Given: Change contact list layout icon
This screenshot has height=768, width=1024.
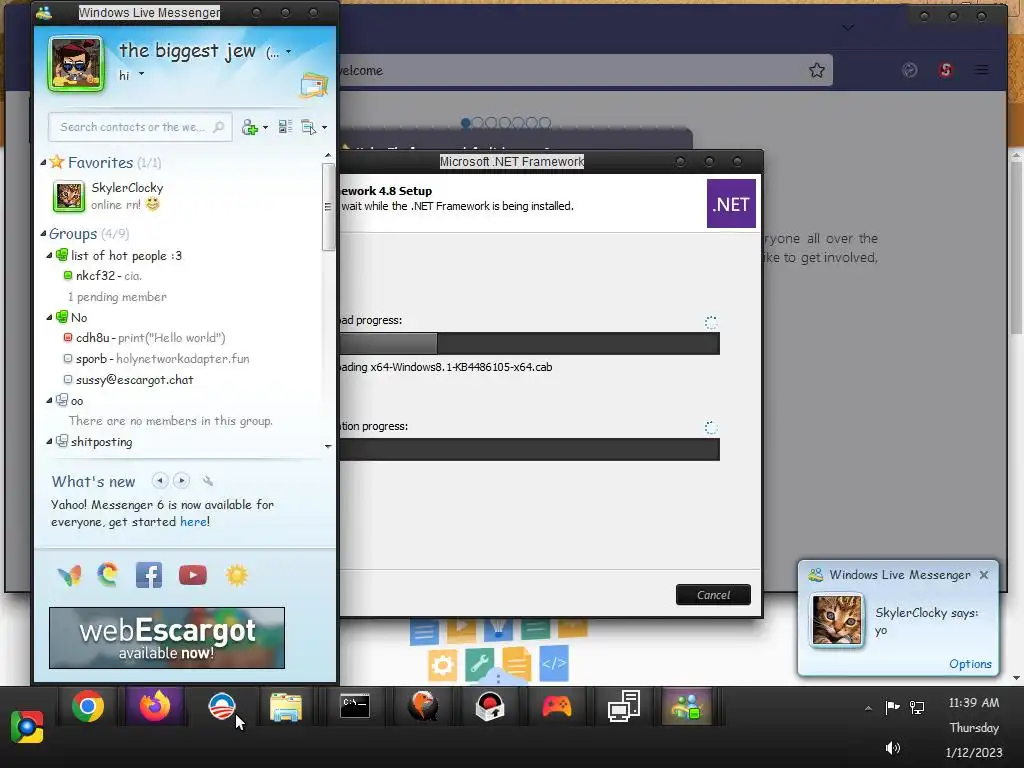Looking at the screenshot, I should point(285,127).
